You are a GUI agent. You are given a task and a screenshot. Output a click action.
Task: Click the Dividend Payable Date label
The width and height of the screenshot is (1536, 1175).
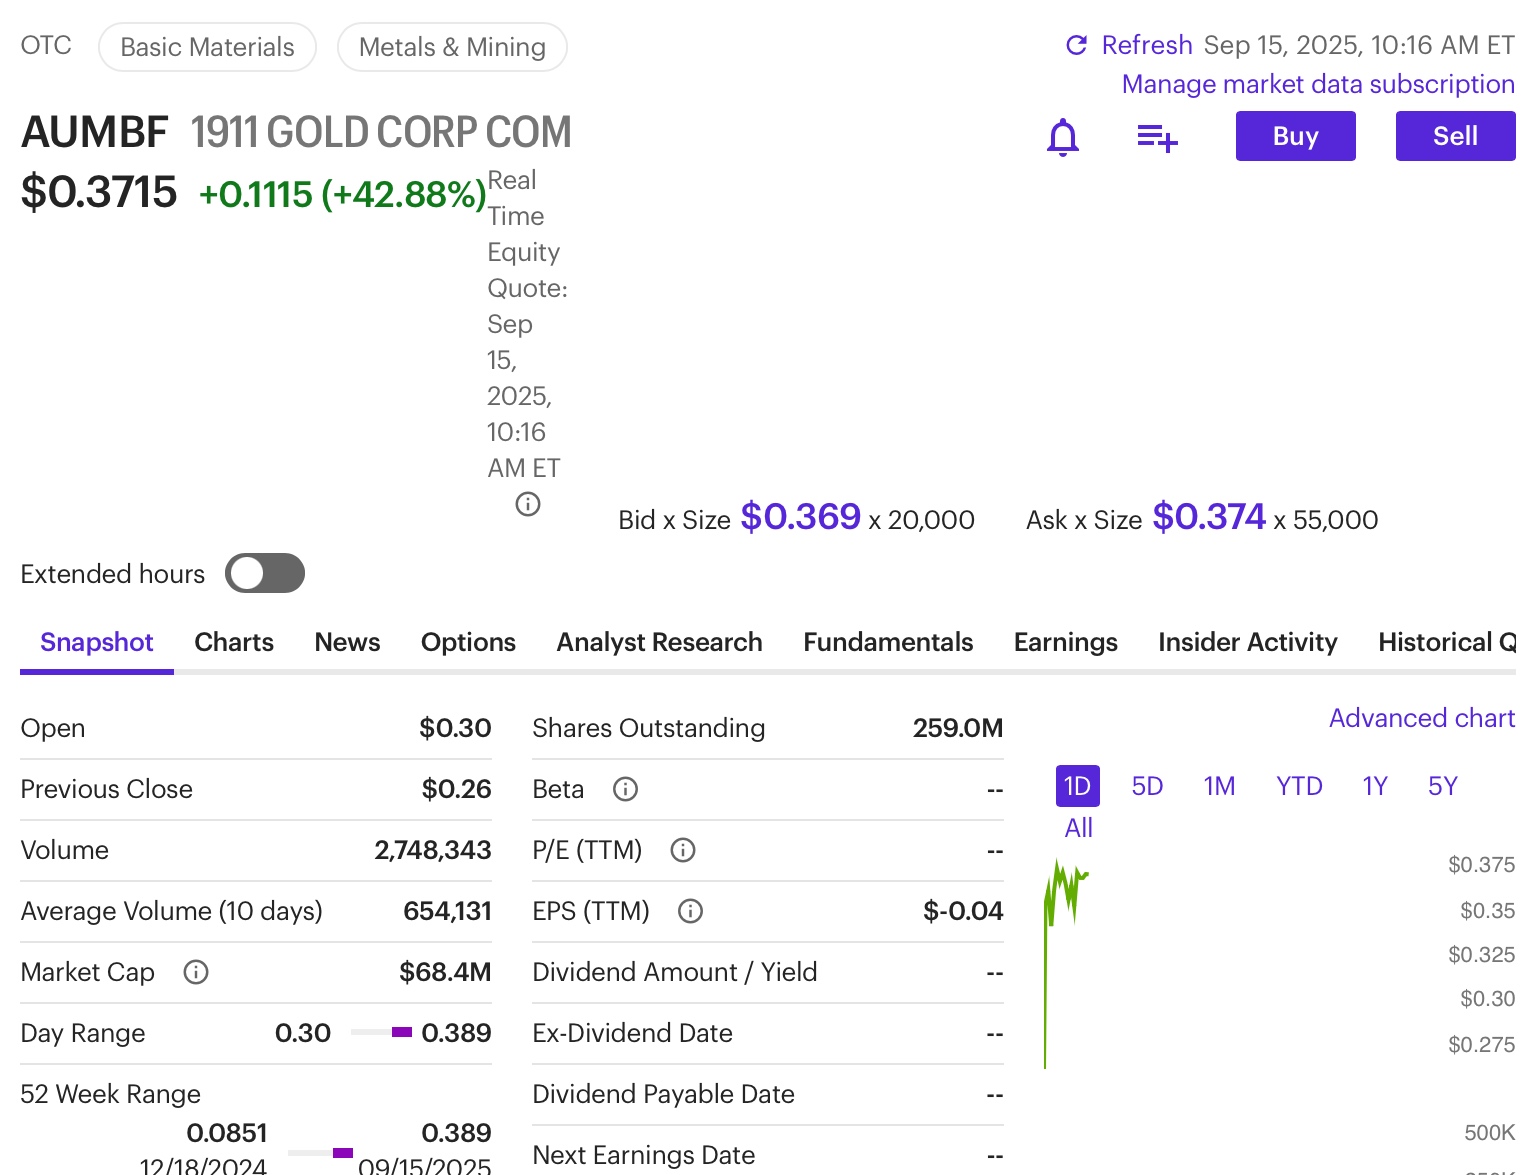(663, 1094)
